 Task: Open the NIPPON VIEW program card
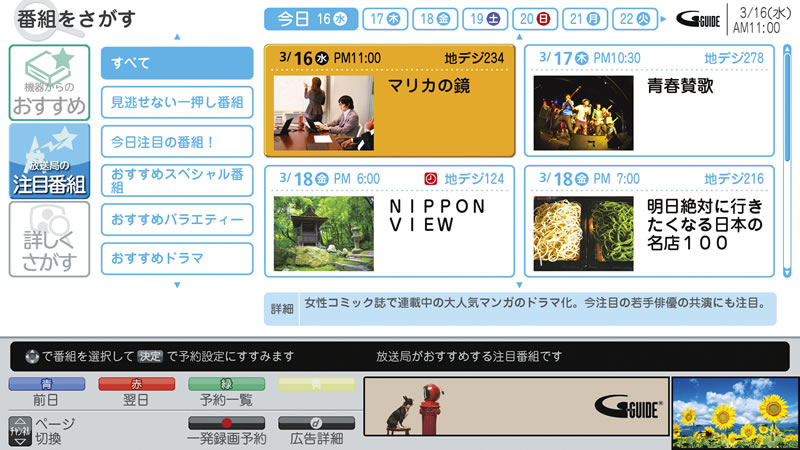390,221
